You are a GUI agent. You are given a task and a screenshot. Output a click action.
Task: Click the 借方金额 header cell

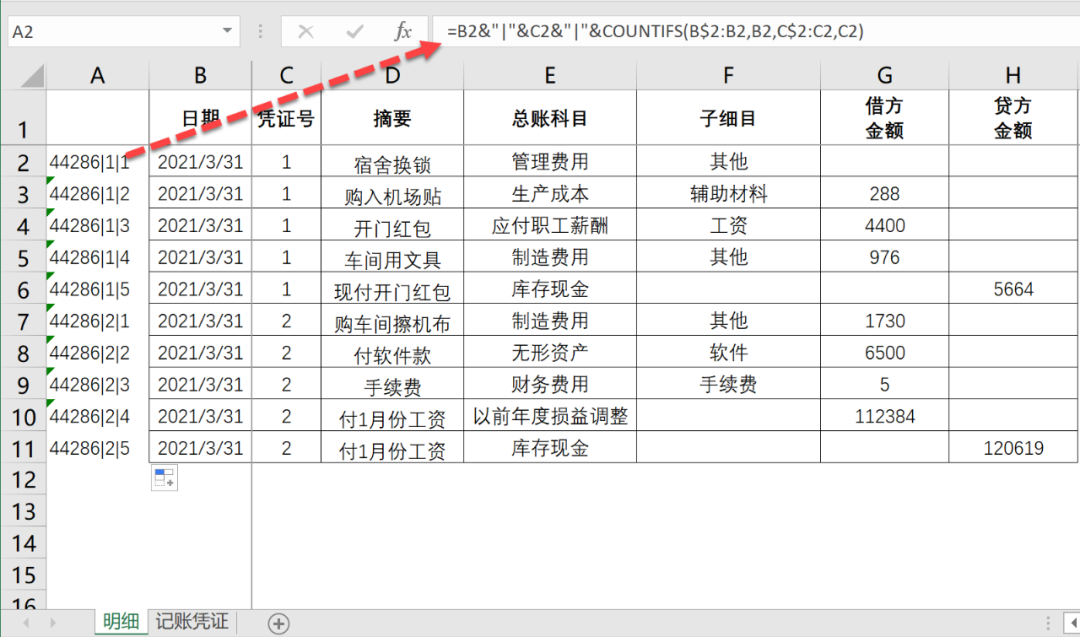[x=884, y=118]
